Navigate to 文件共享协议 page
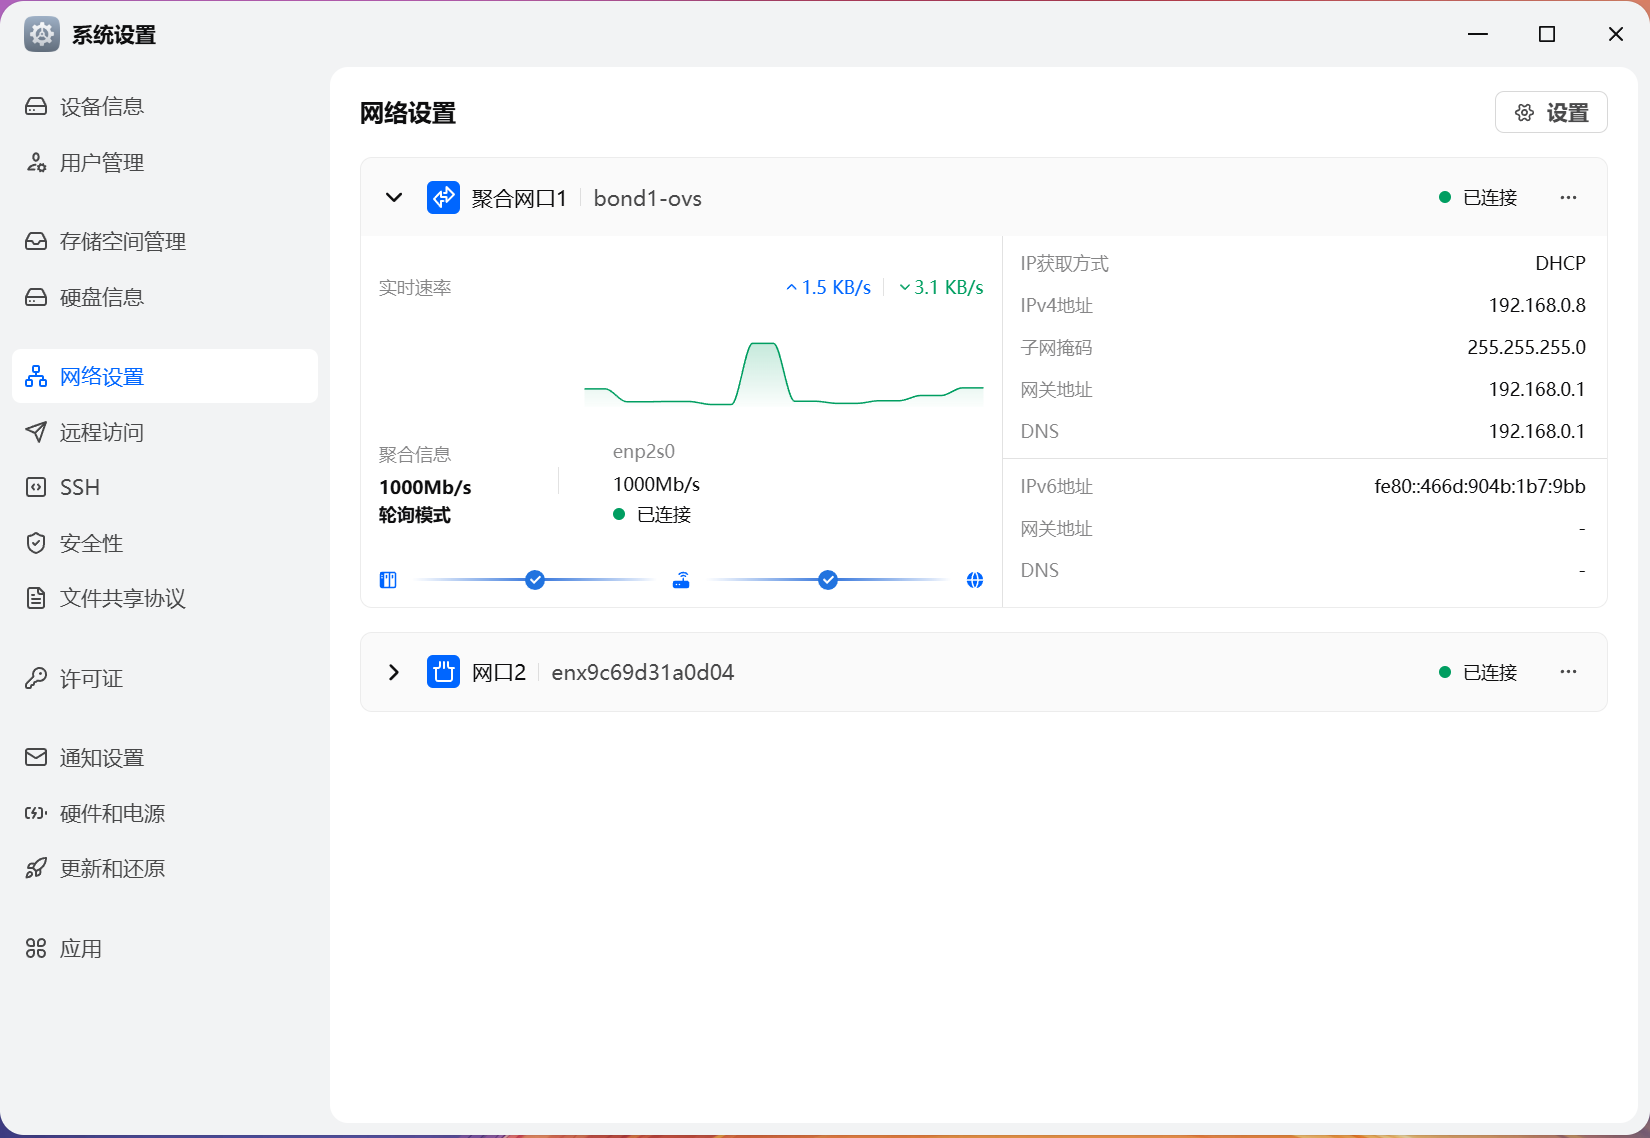The height and width of the screenshot is (1138, 1650). tap(122, 599)
